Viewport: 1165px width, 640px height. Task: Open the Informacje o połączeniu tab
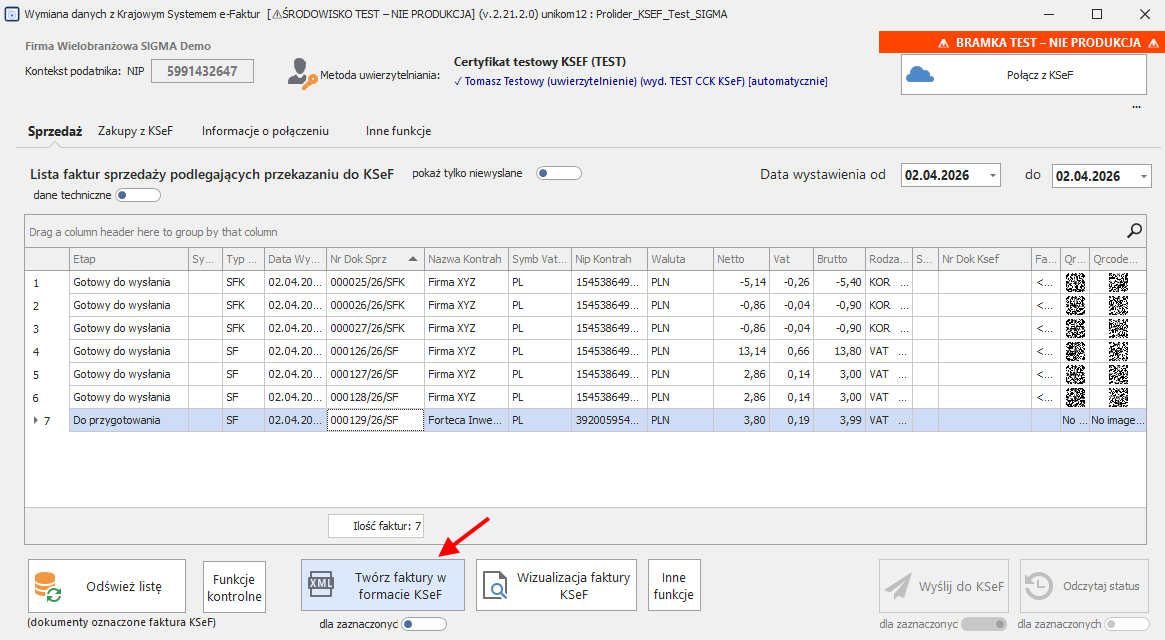pyautogui.click(x=265, y=131)
